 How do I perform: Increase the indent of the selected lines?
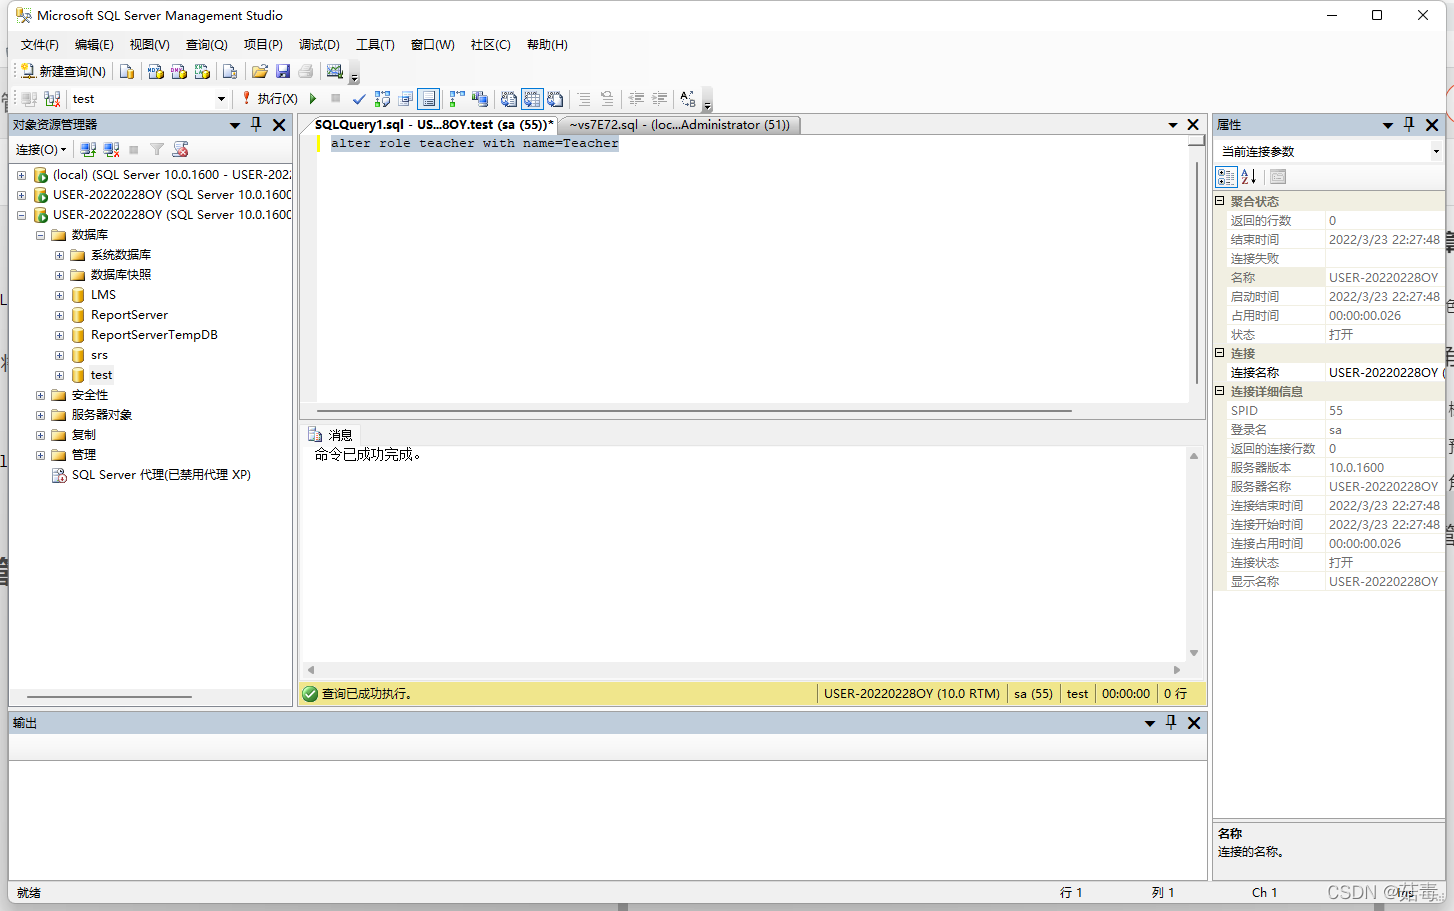660,99
